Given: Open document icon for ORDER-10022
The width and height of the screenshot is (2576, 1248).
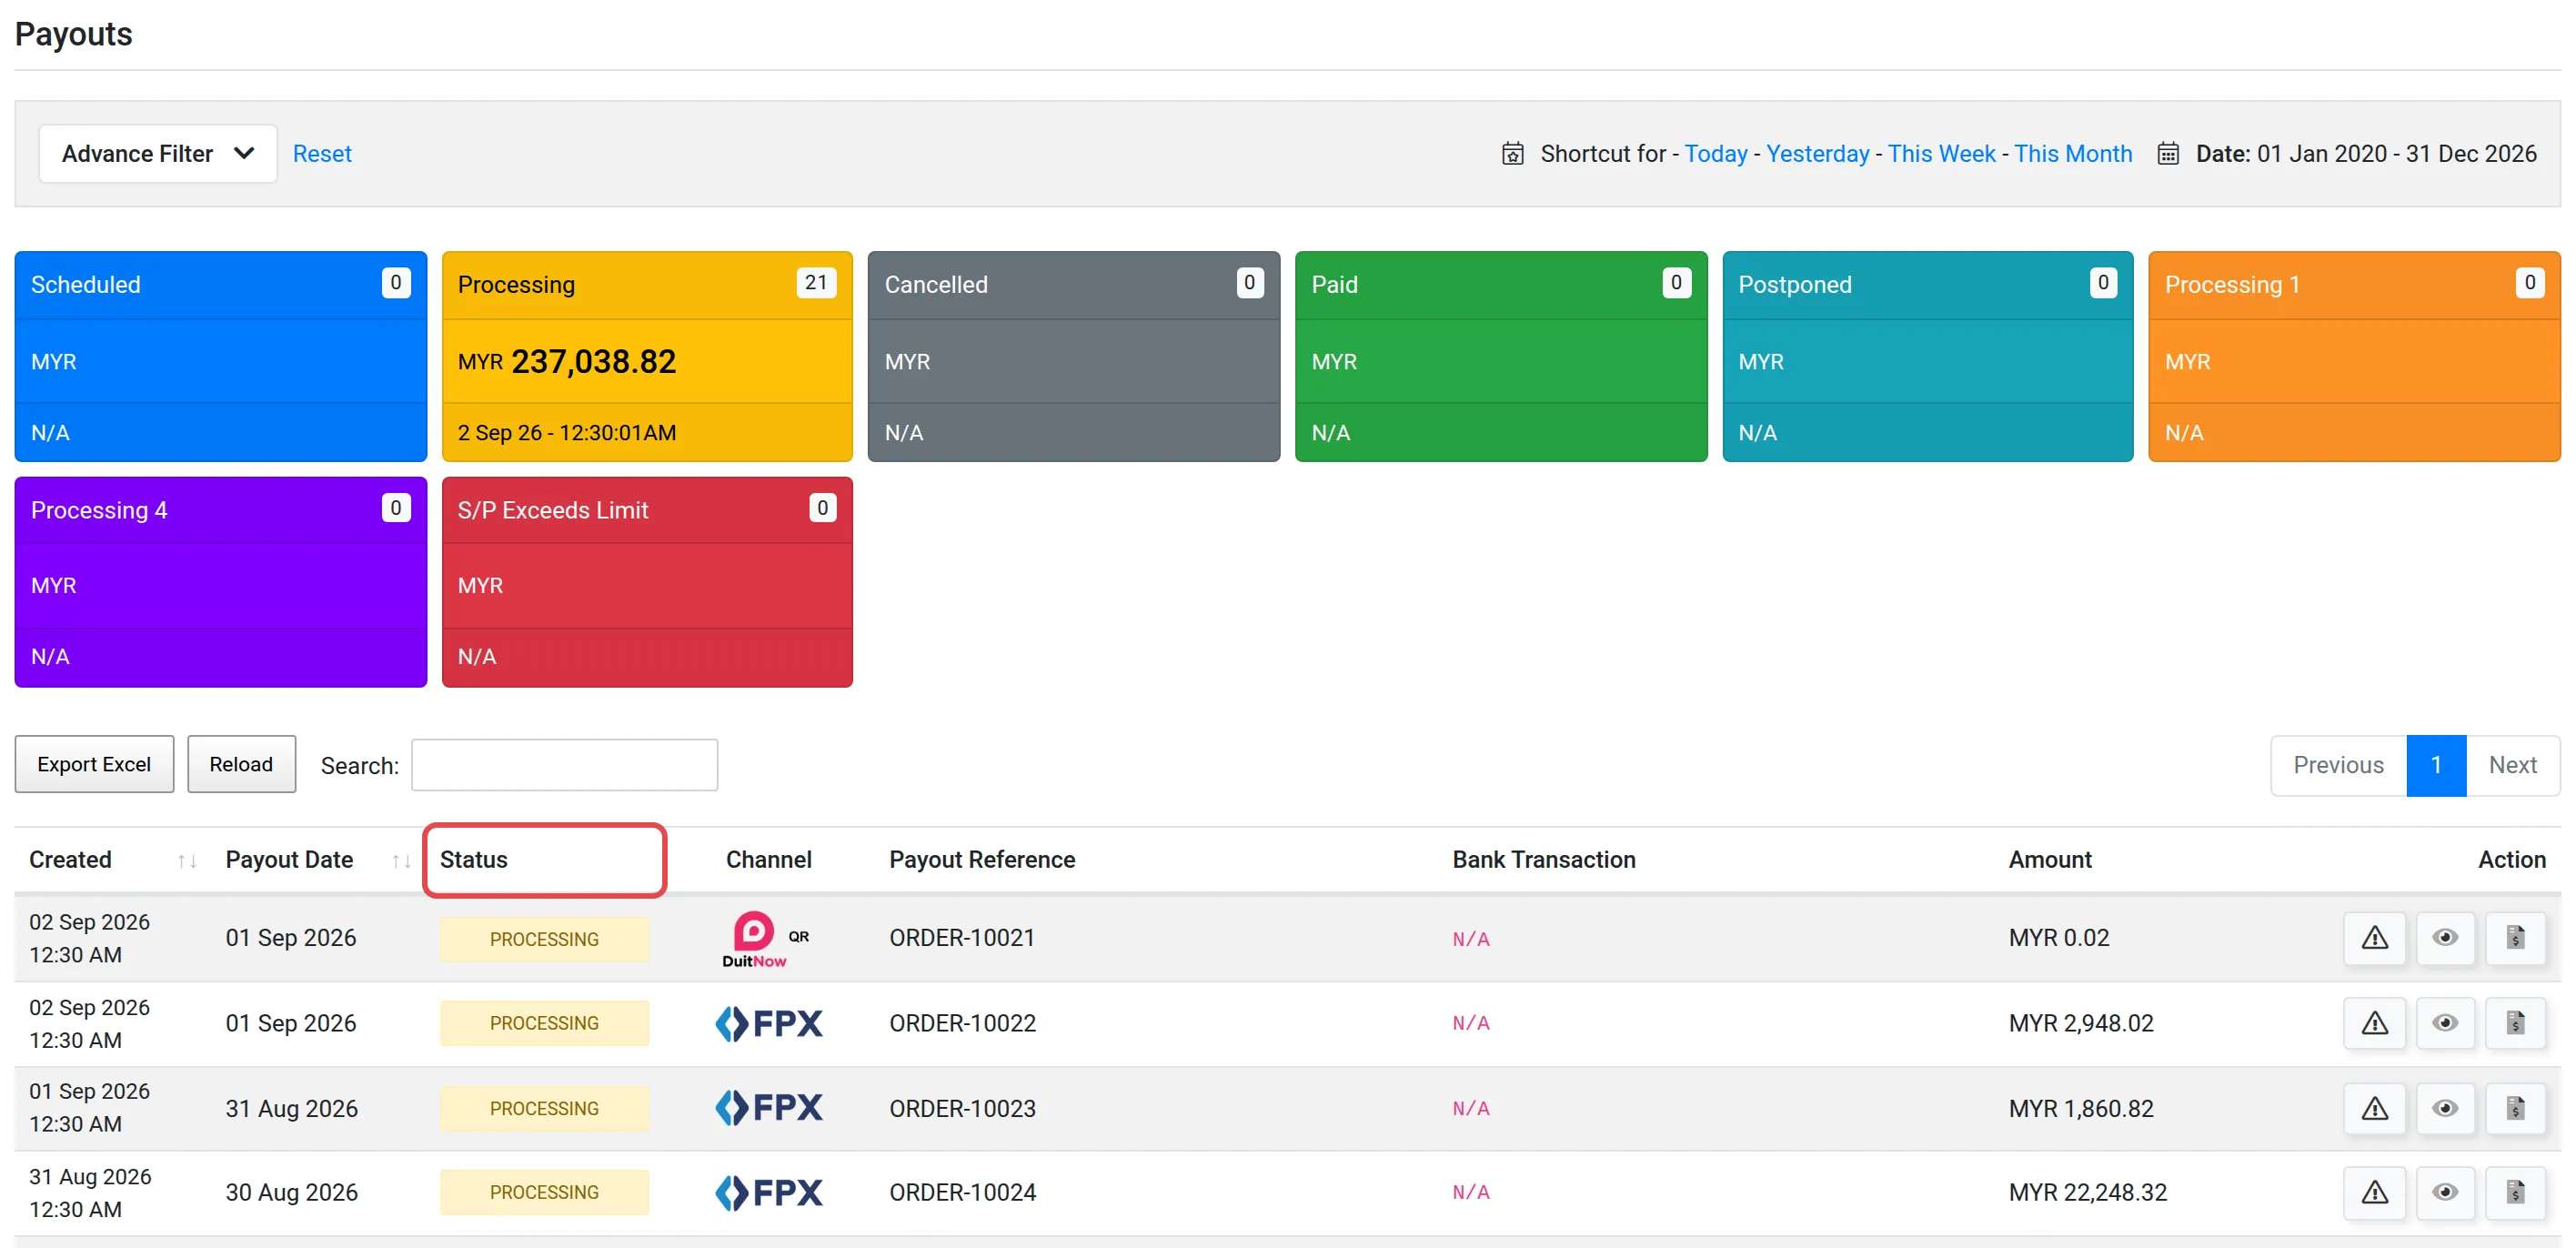Looking at the screenshot, I should pyautogui.click(x=2515, y=1023).
